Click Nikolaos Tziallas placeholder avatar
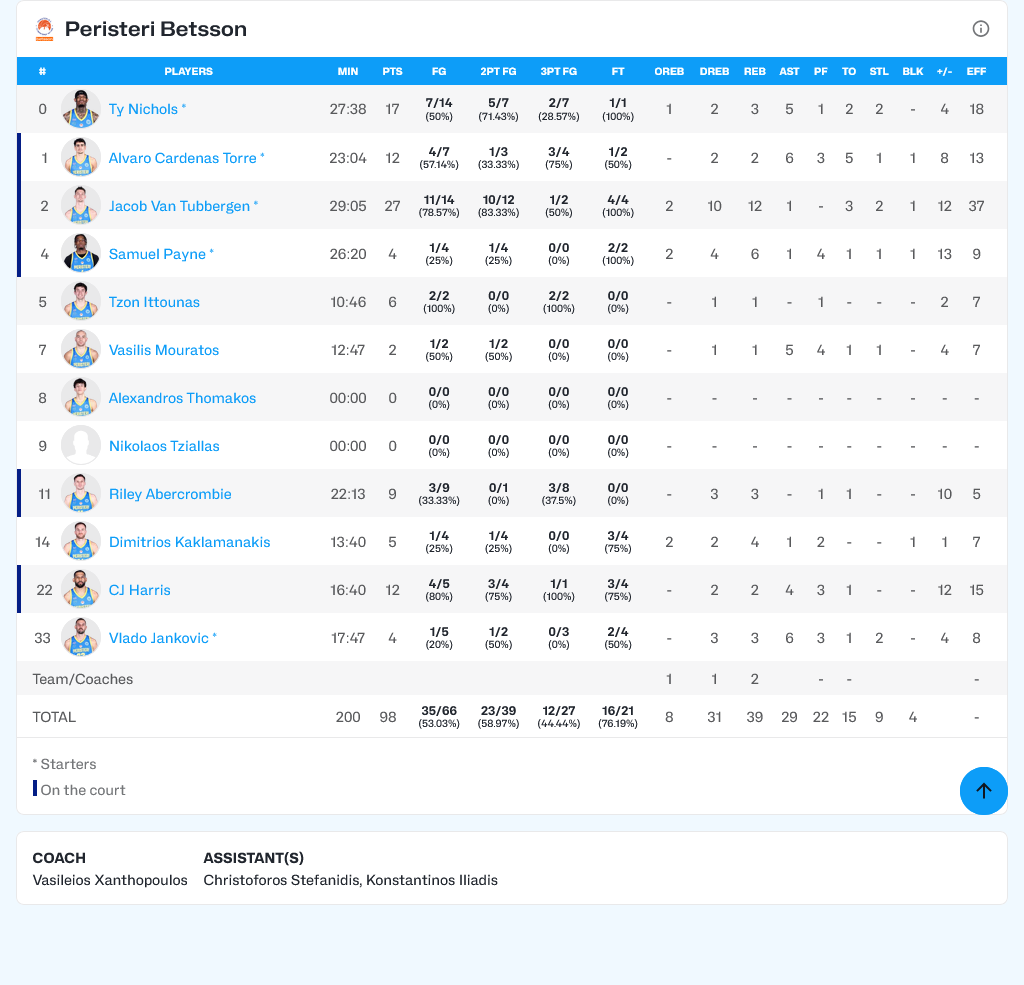Screen dimensions: 1024x985 click(80, 446)
